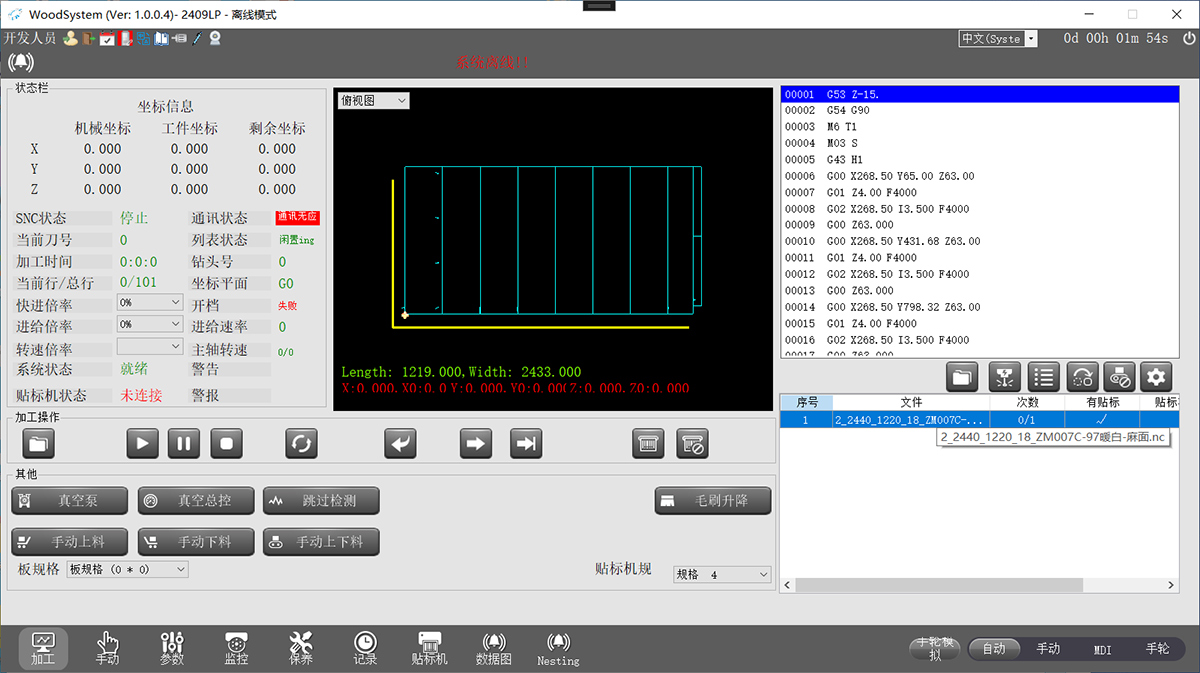Click the reset/refresh cycle icon

click(x=300, y=443)
